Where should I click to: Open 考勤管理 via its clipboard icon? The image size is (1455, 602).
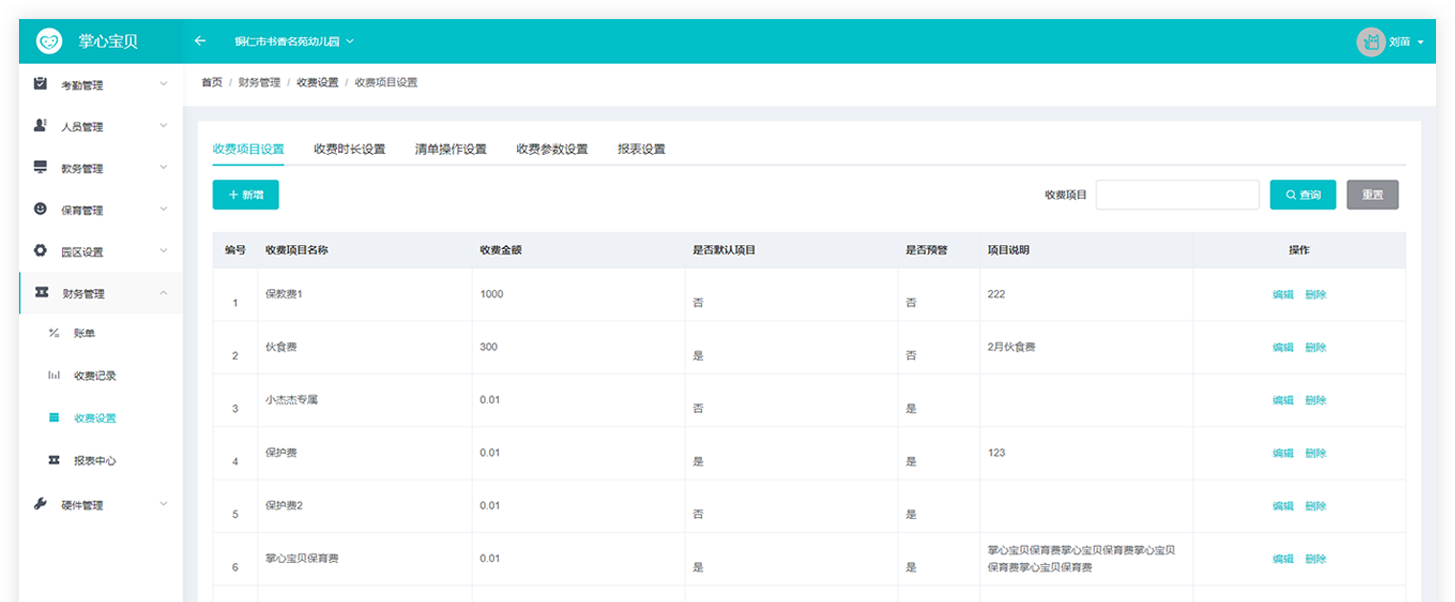click(40, 84)
